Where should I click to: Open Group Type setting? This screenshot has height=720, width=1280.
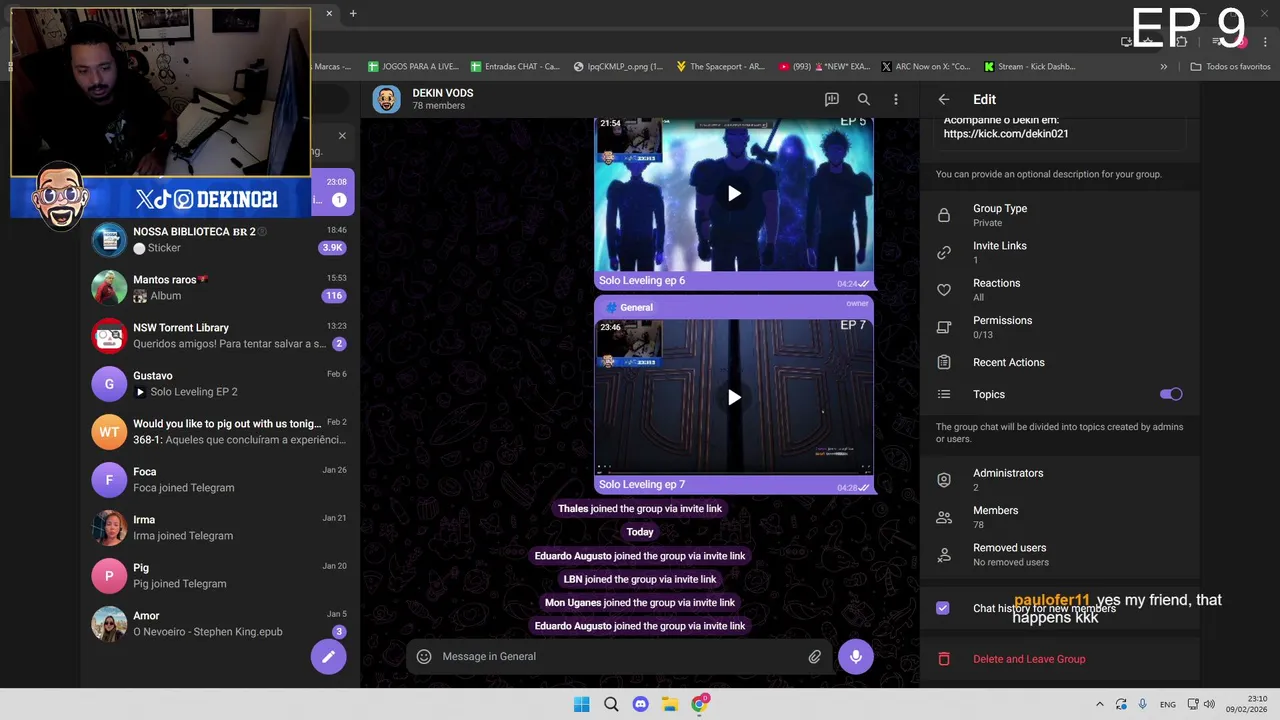click(x=1059, y=215)
